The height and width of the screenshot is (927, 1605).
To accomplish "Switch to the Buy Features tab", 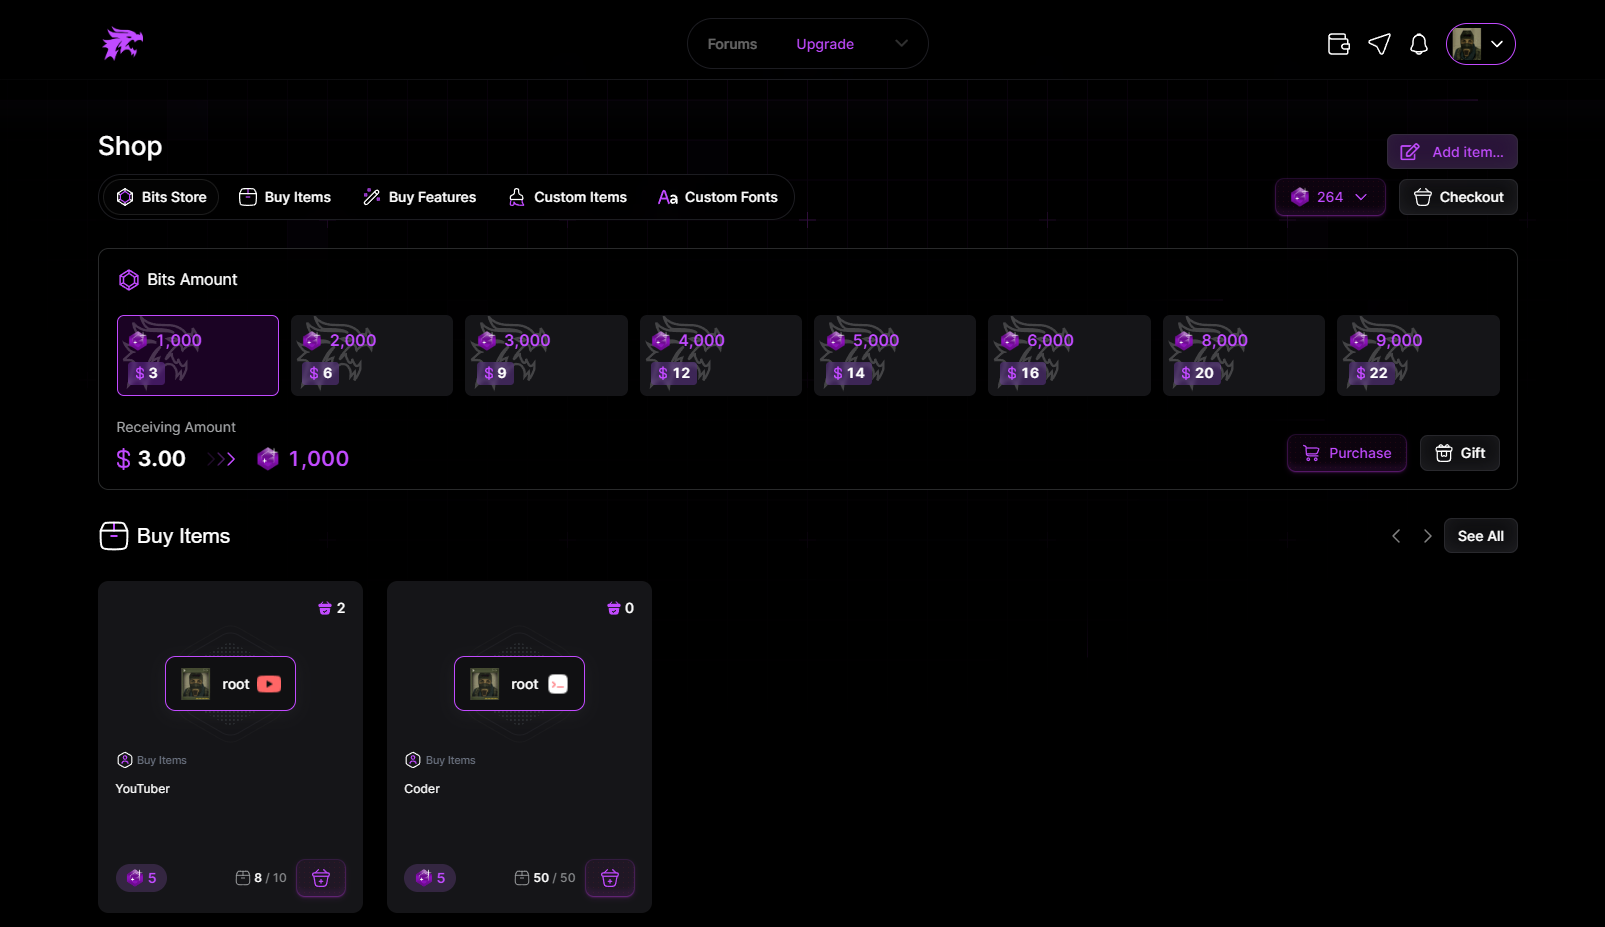I will [419, 197].
